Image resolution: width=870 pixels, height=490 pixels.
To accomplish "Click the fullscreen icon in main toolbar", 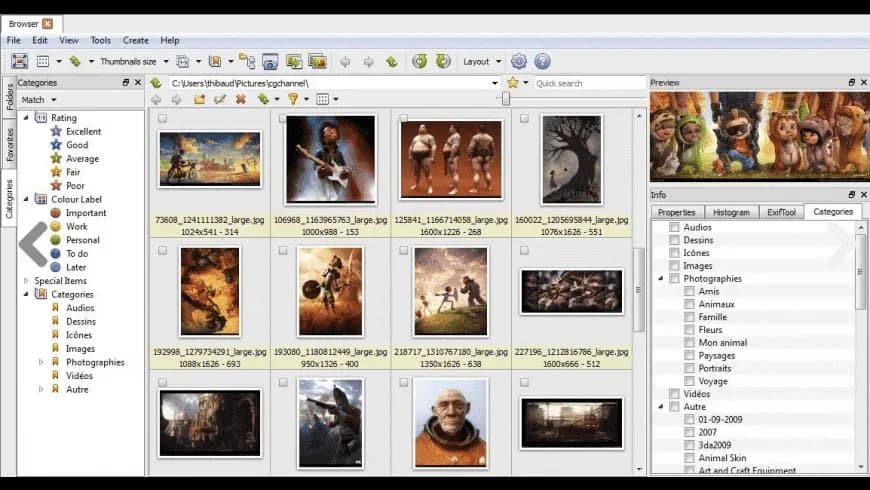I will [x=19, y=61].
